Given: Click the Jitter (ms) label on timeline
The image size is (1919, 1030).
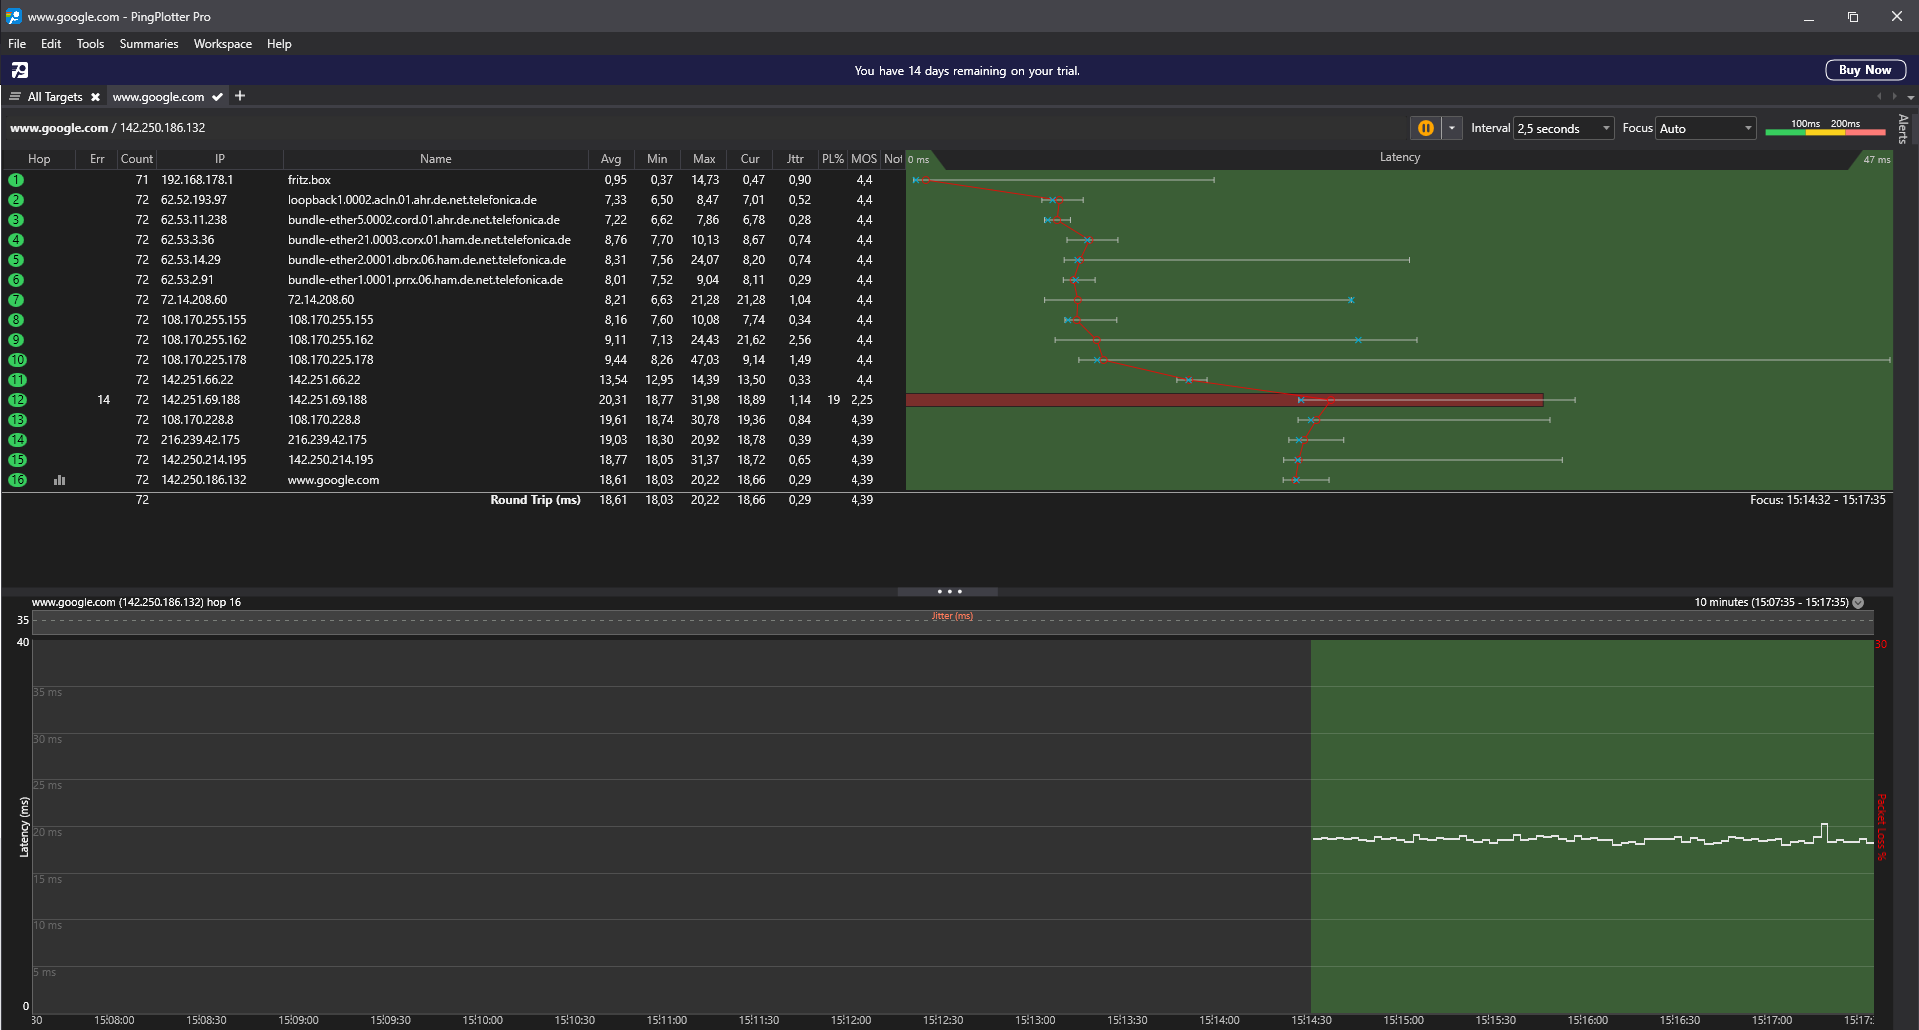Looking at the screenshot, I should click(952, 616).
